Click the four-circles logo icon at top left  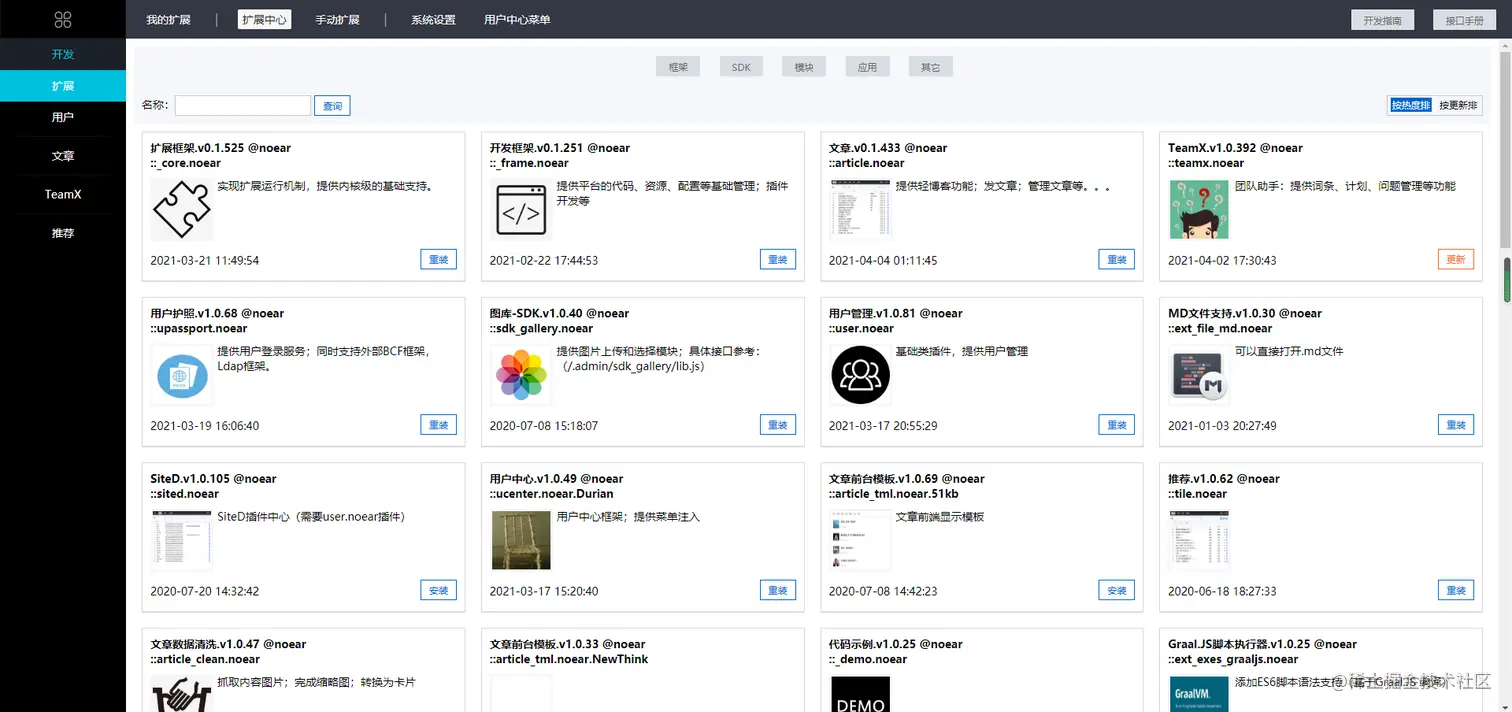click(x=63, y=19)
